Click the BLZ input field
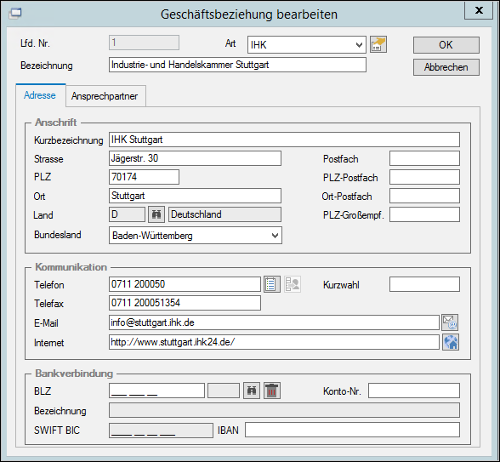 [x=157, y=390]
